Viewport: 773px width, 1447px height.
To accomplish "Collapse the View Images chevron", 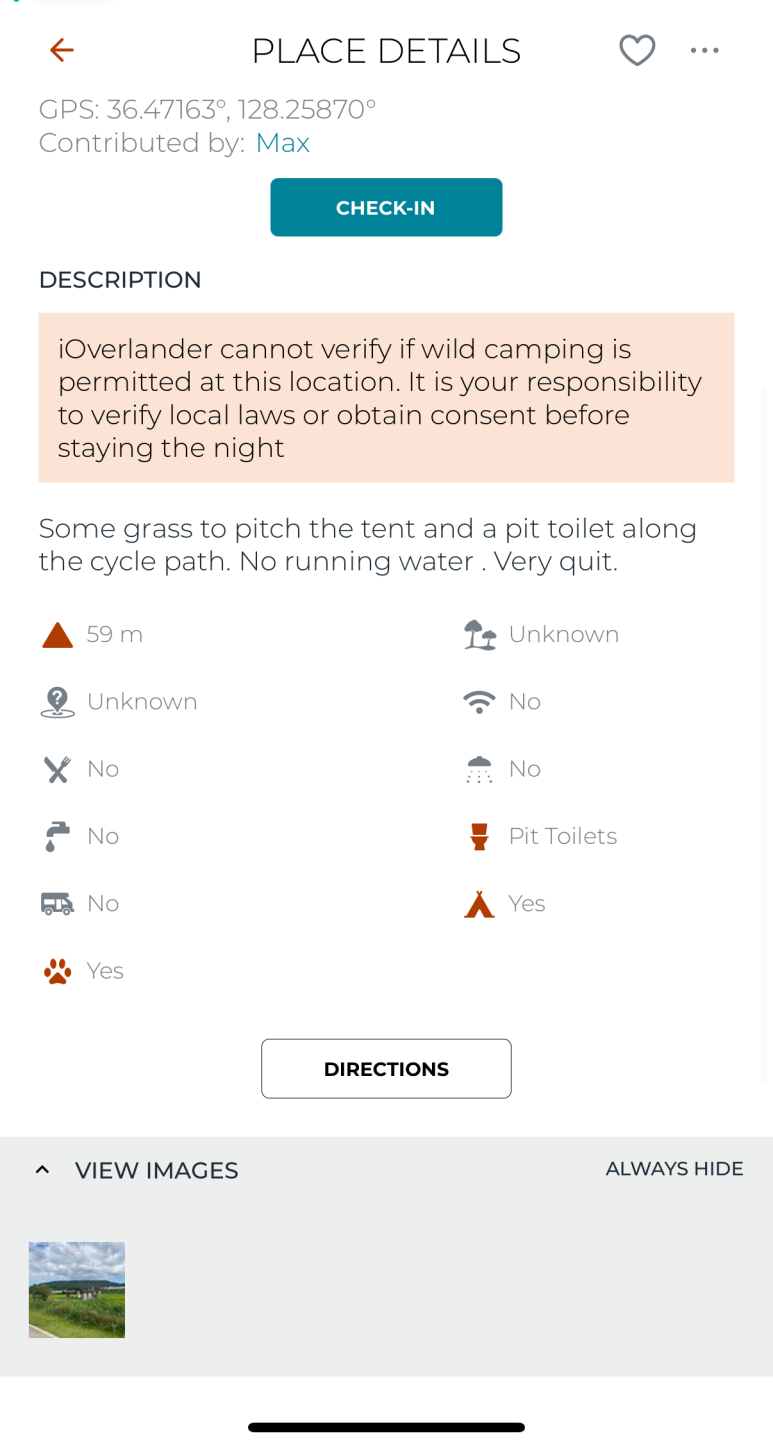I will pyautogui.click(x=42, y=1169).
